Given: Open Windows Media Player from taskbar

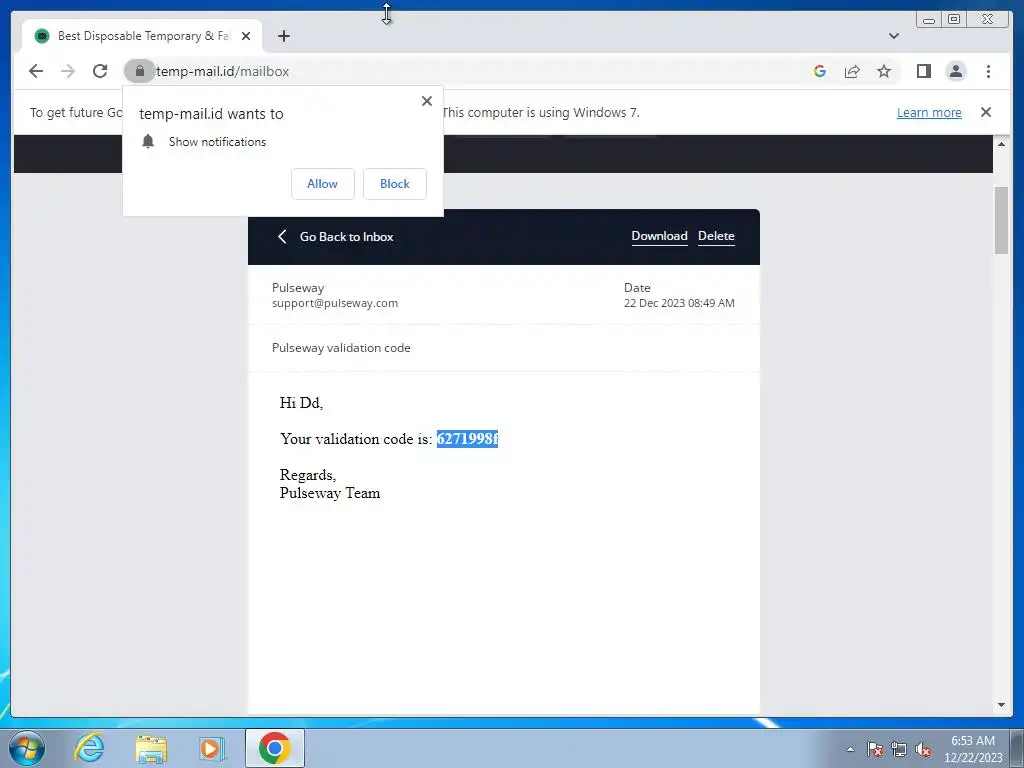Looking at the screenshot, I should click(212, 748).
